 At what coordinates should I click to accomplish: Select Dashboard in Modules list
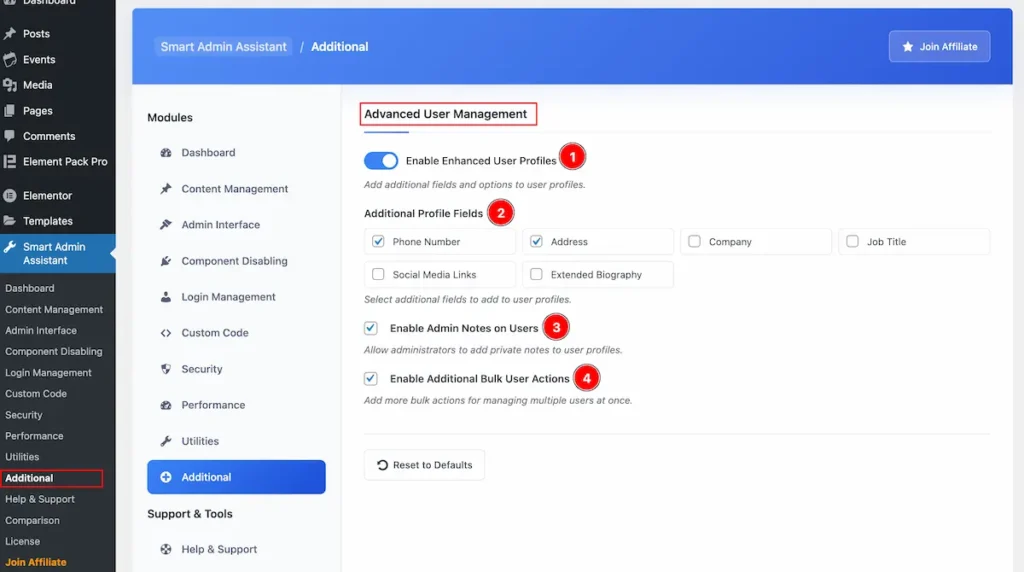(236, 152)
